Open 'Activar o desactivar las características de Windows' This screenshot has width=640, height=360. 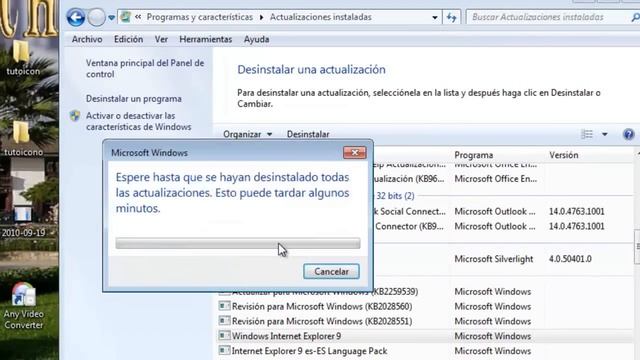click(139, 121)
